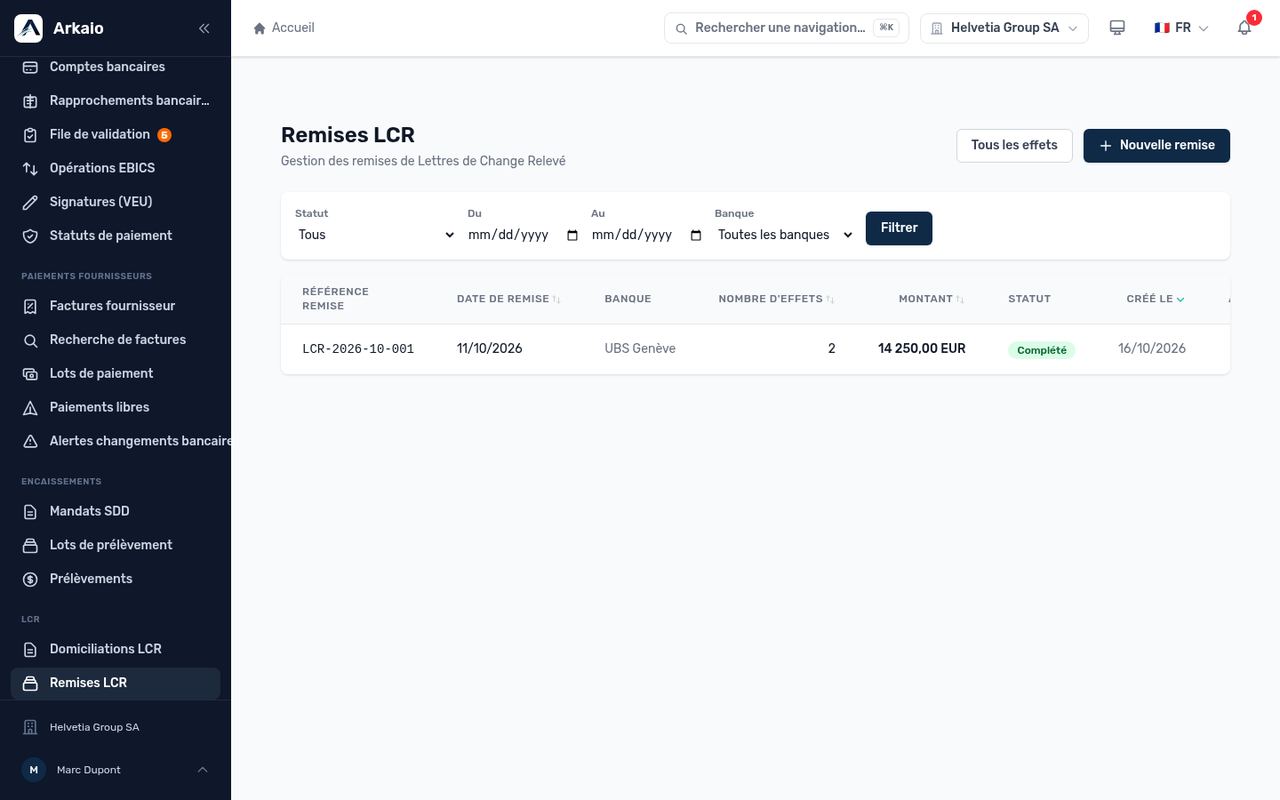Viewport: 1280px width, 800px height.
Task: Collapse the sidebar with double-chevron icon
Action: (204, 28)
